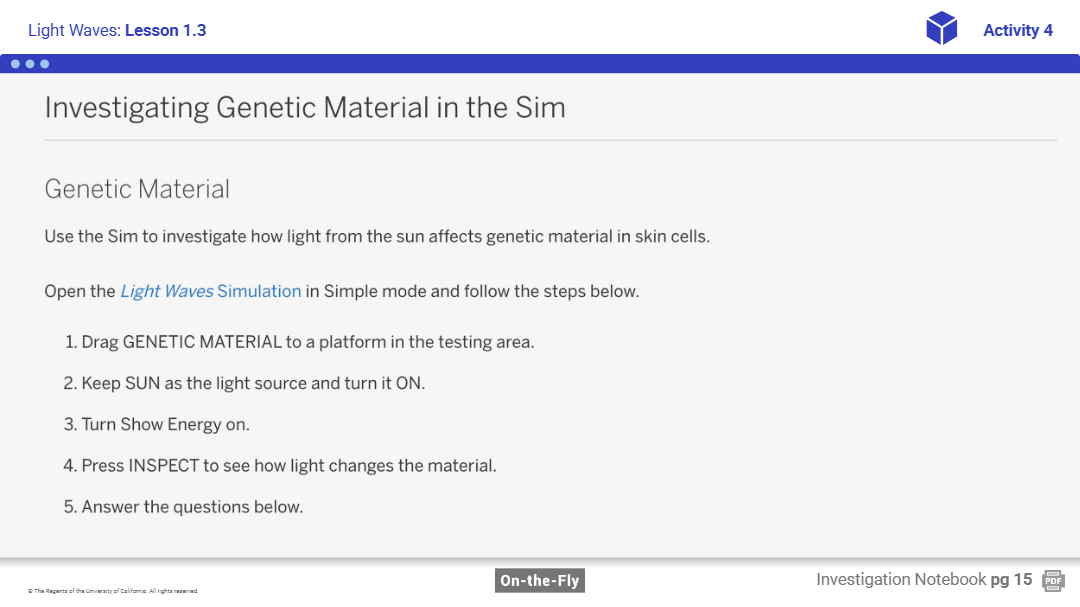This screenshot has width=1080, height=607.
Task: Click the Investigating Genetic Material in the Sim heading
Action: (x=305, y=108)
